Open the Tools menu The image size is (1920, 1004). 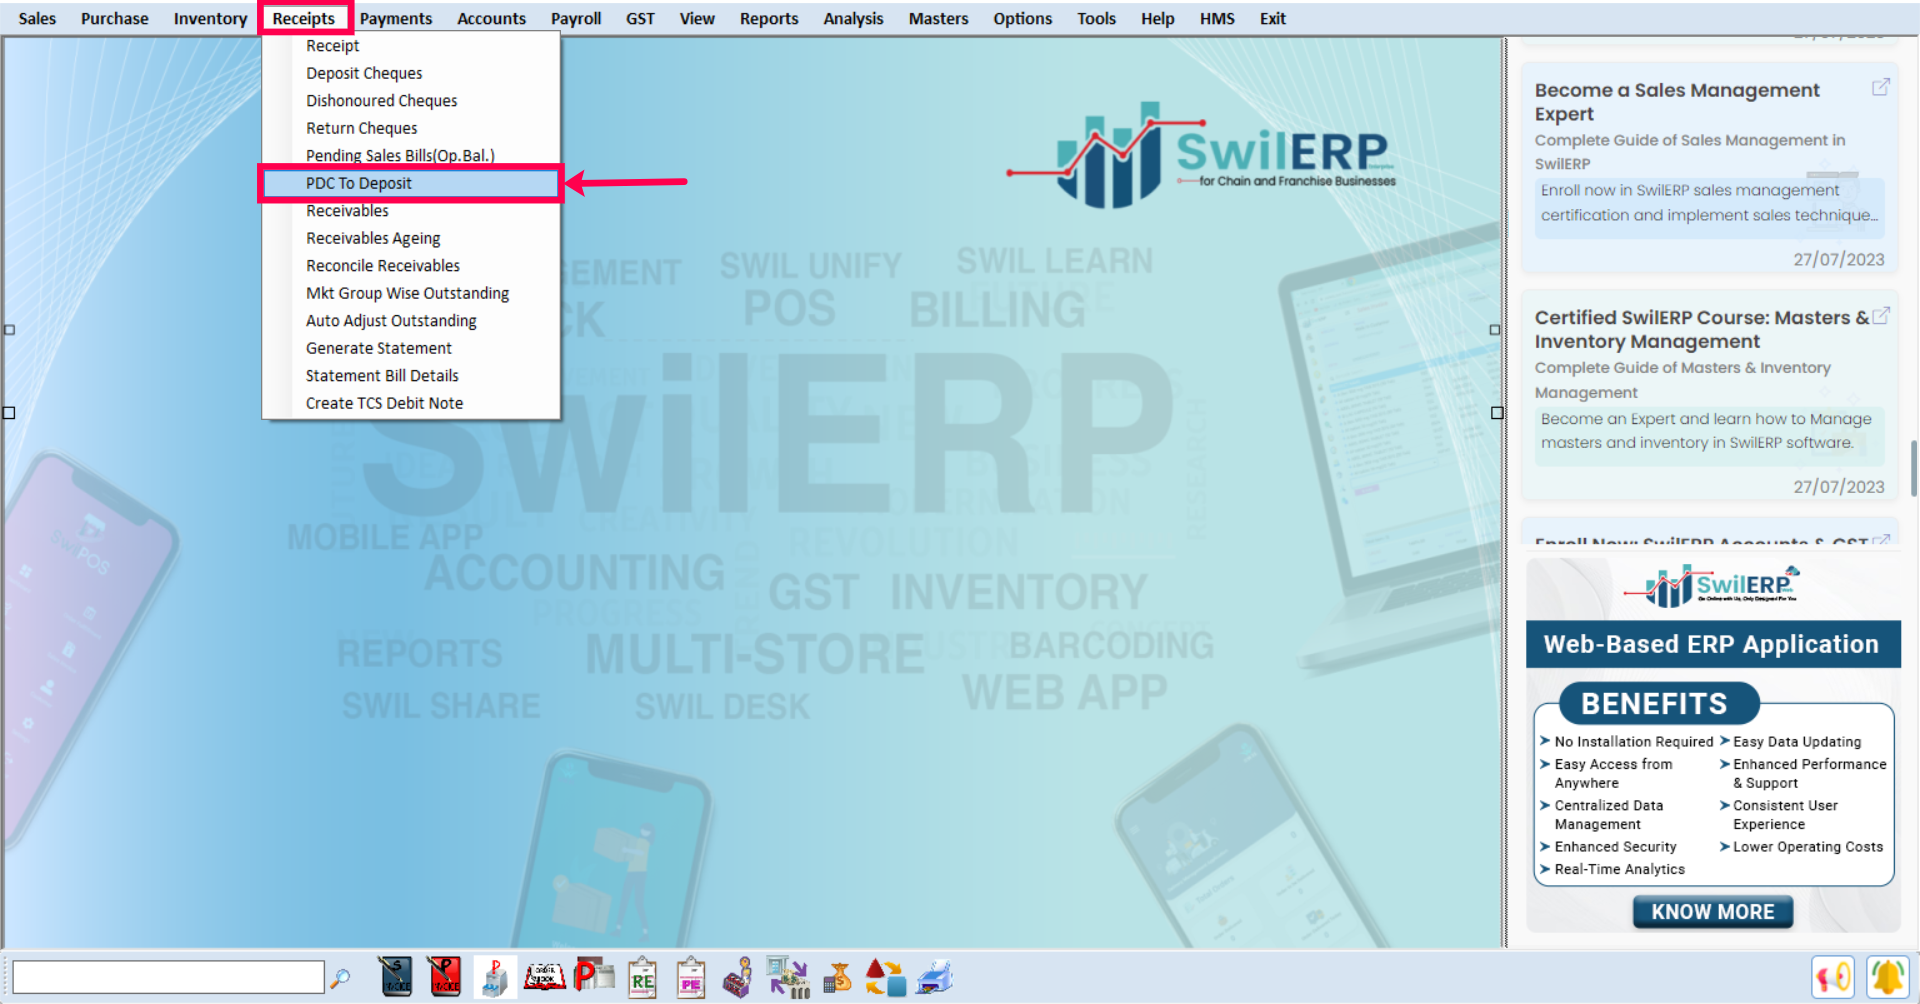[x=1096, y=18]
